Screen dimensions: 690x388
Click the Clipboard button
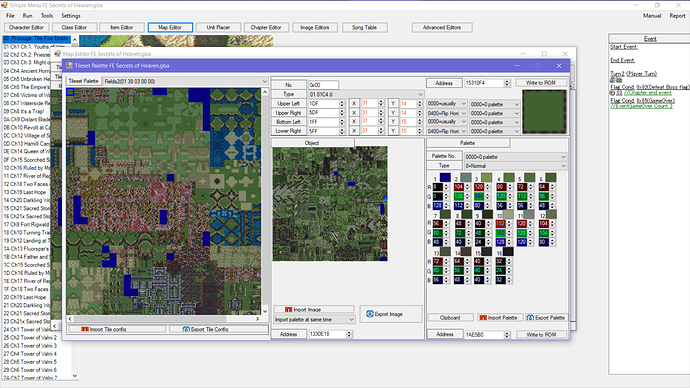click(450, 318)
